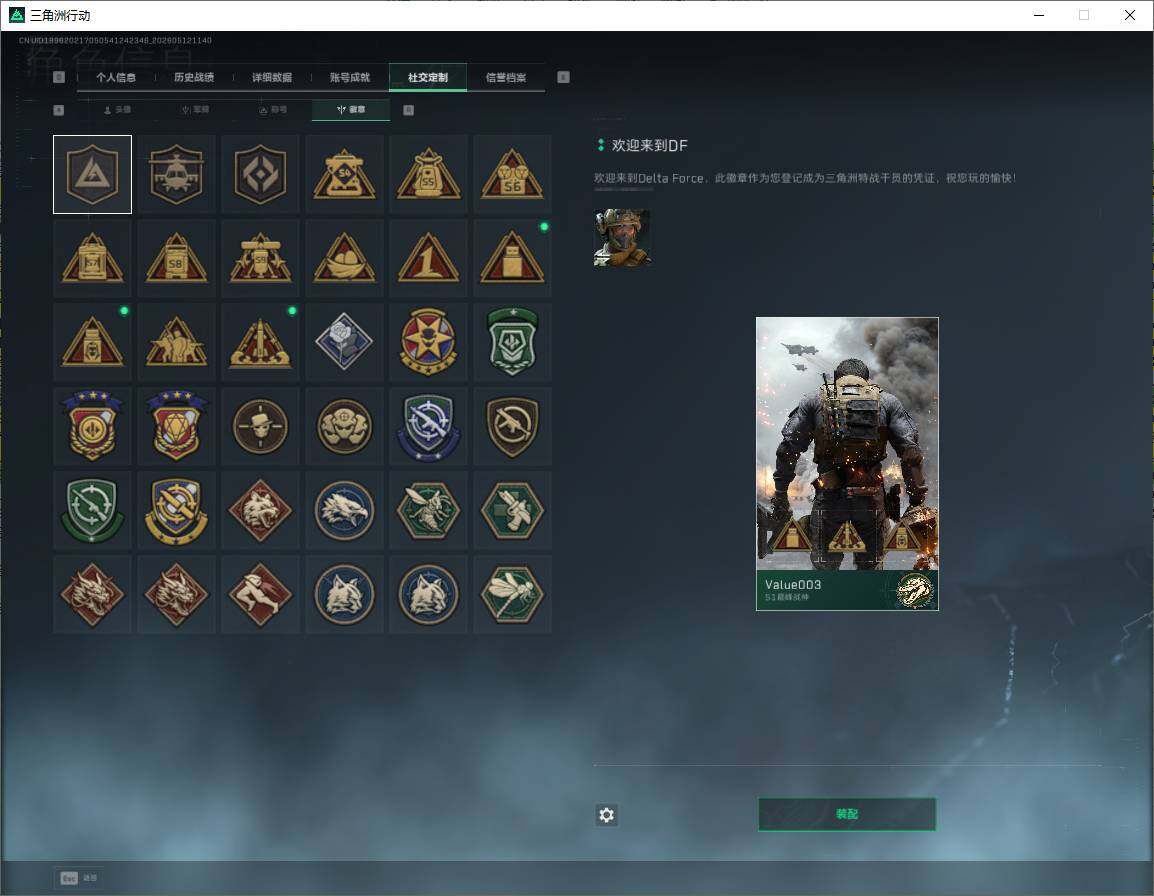Click the Value003 player name text
Viewport: 1154px width, 896px height.
click(793, 585)
